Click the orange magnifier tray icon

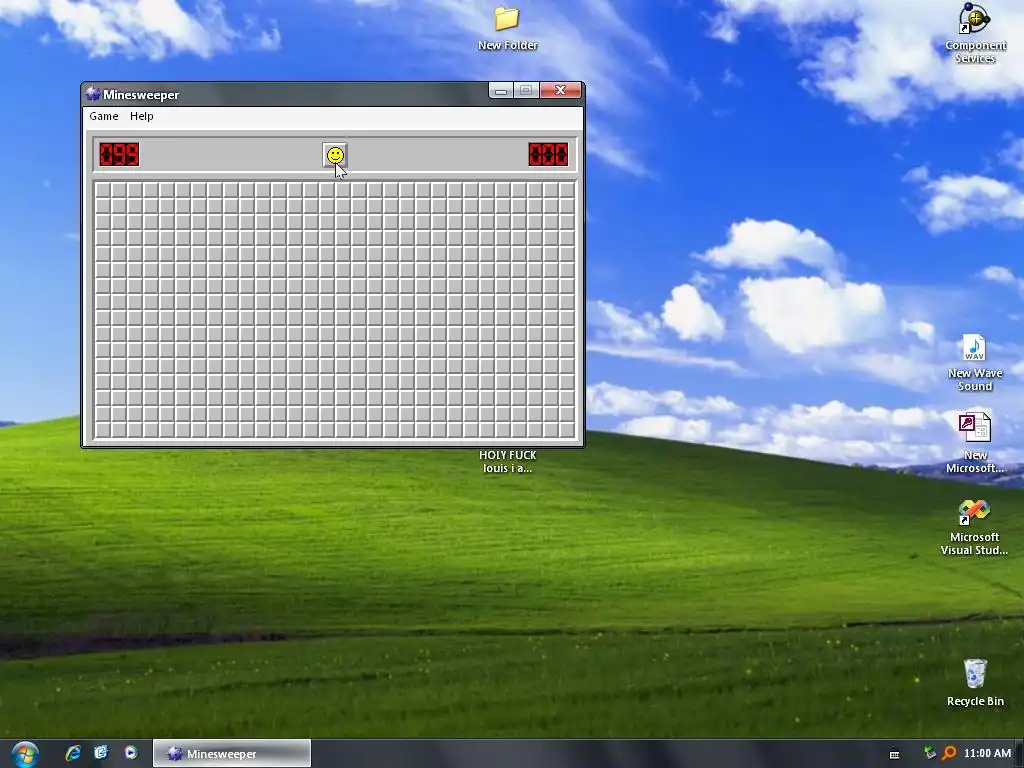(949, 753)
